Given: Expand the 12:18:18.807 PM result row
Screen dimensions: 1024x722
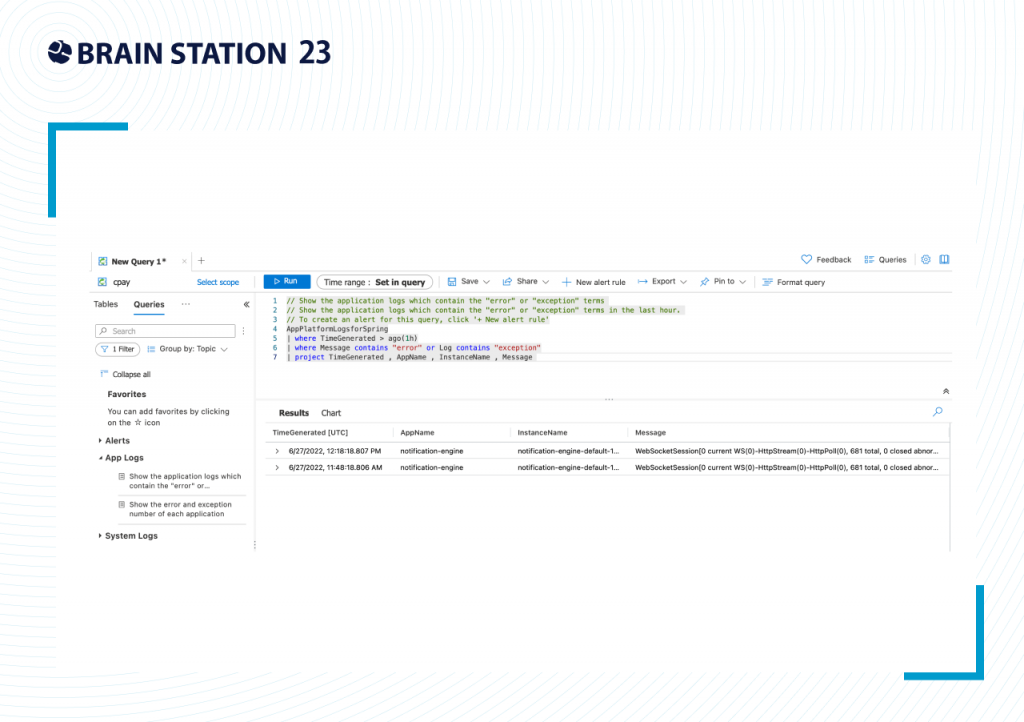Looking at the screenshot, I should click(277, 451).
